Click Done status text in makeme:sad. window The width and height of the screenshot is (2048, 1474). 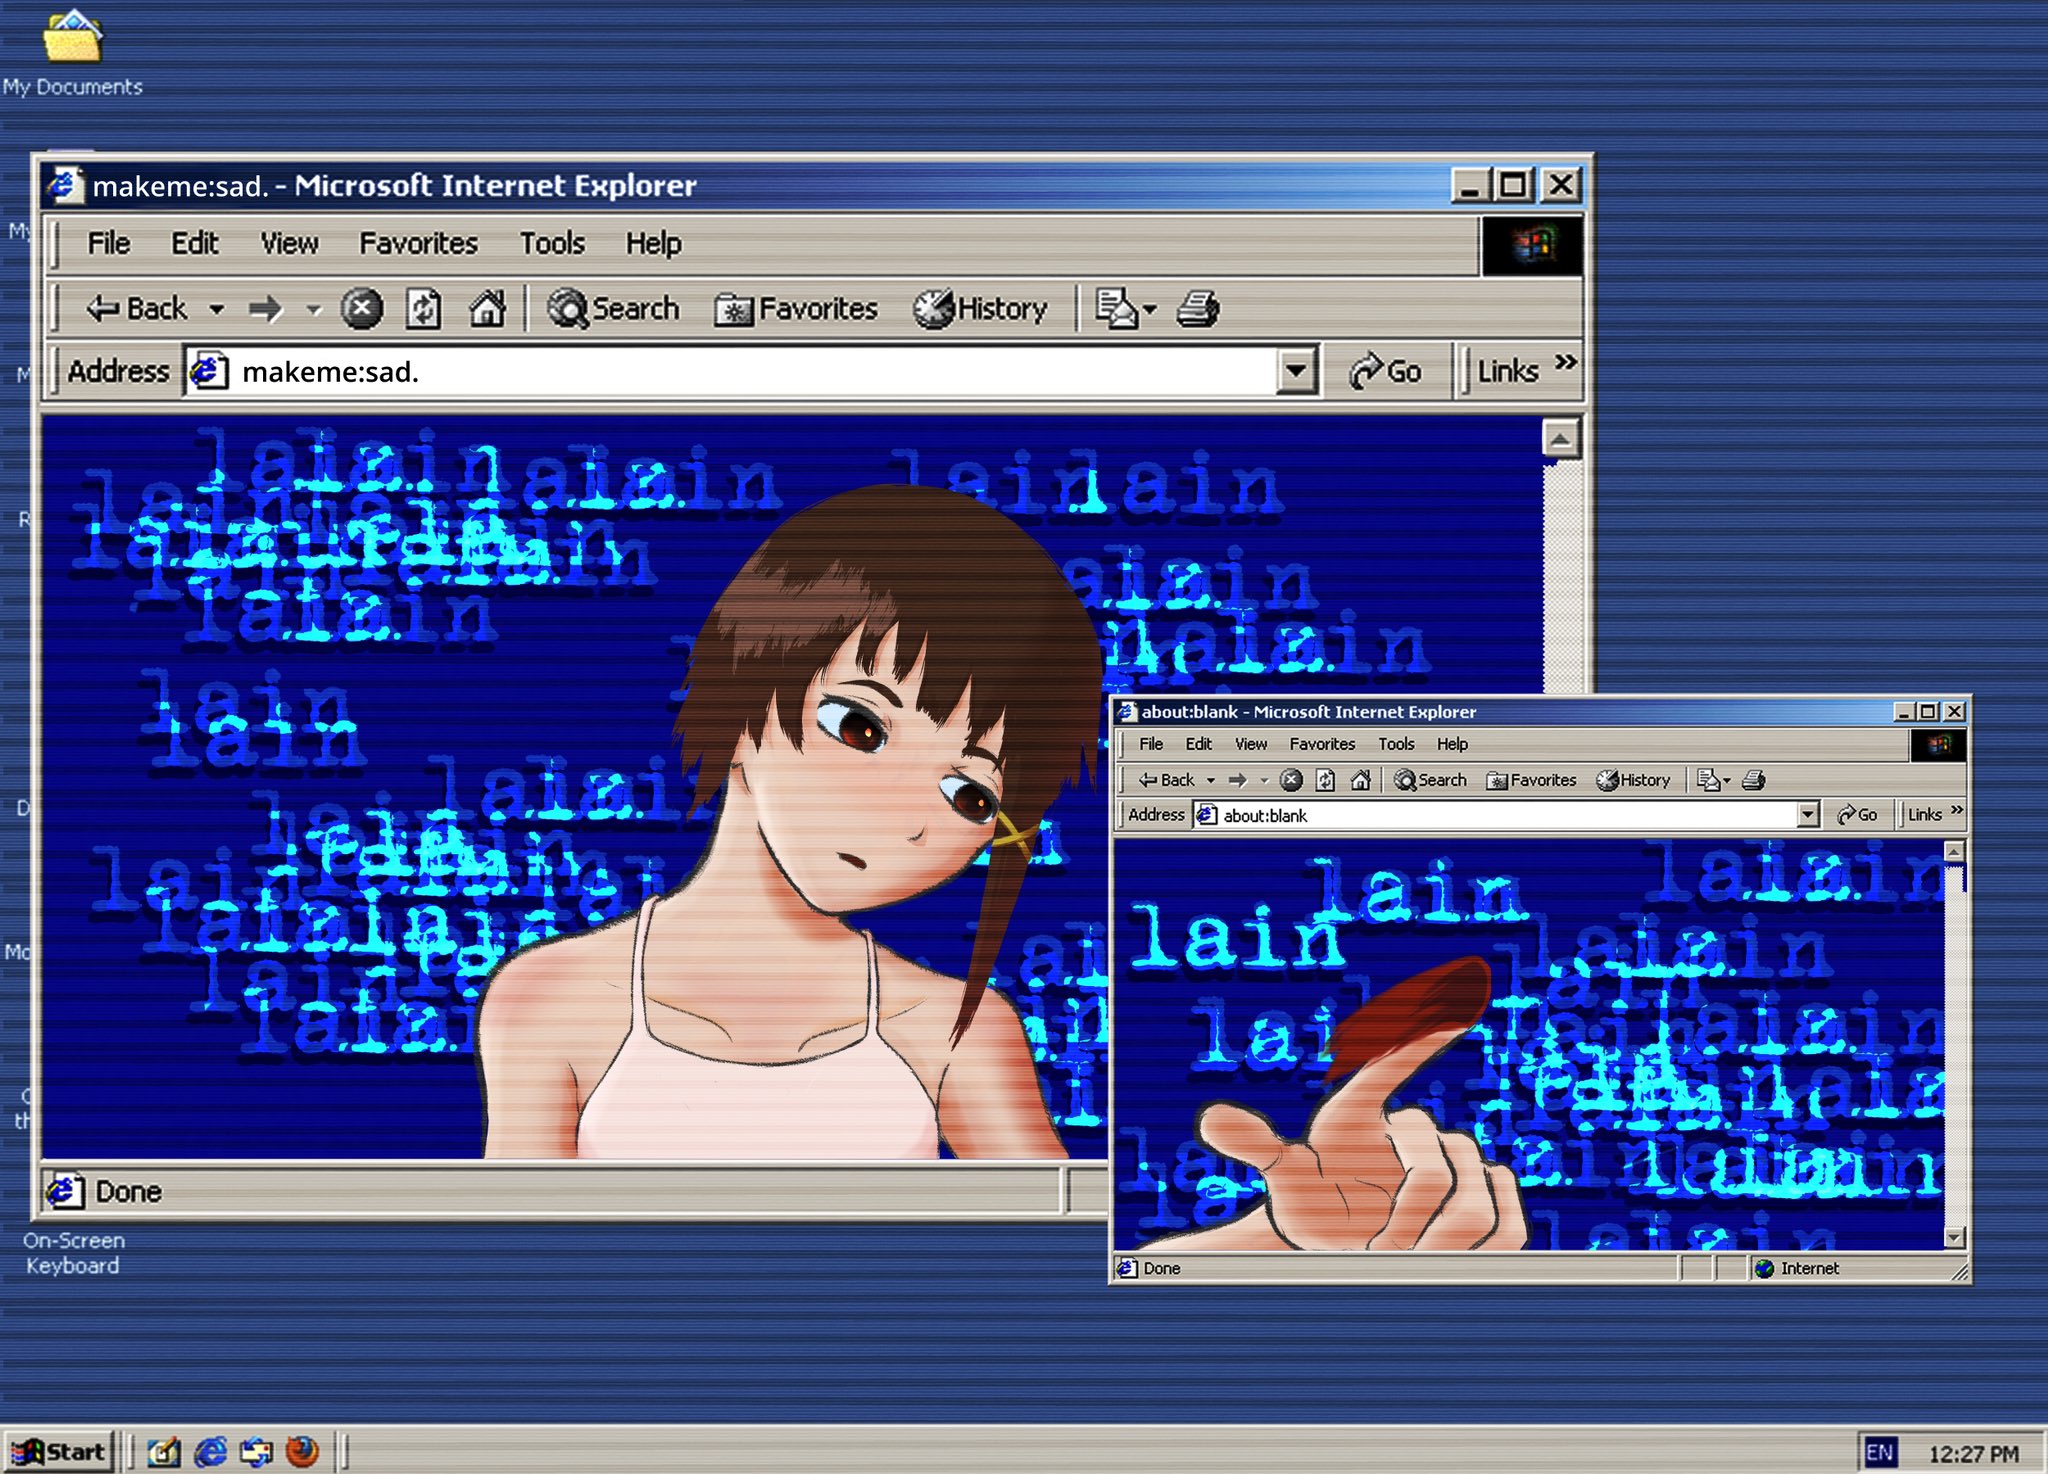point(128,1192)
